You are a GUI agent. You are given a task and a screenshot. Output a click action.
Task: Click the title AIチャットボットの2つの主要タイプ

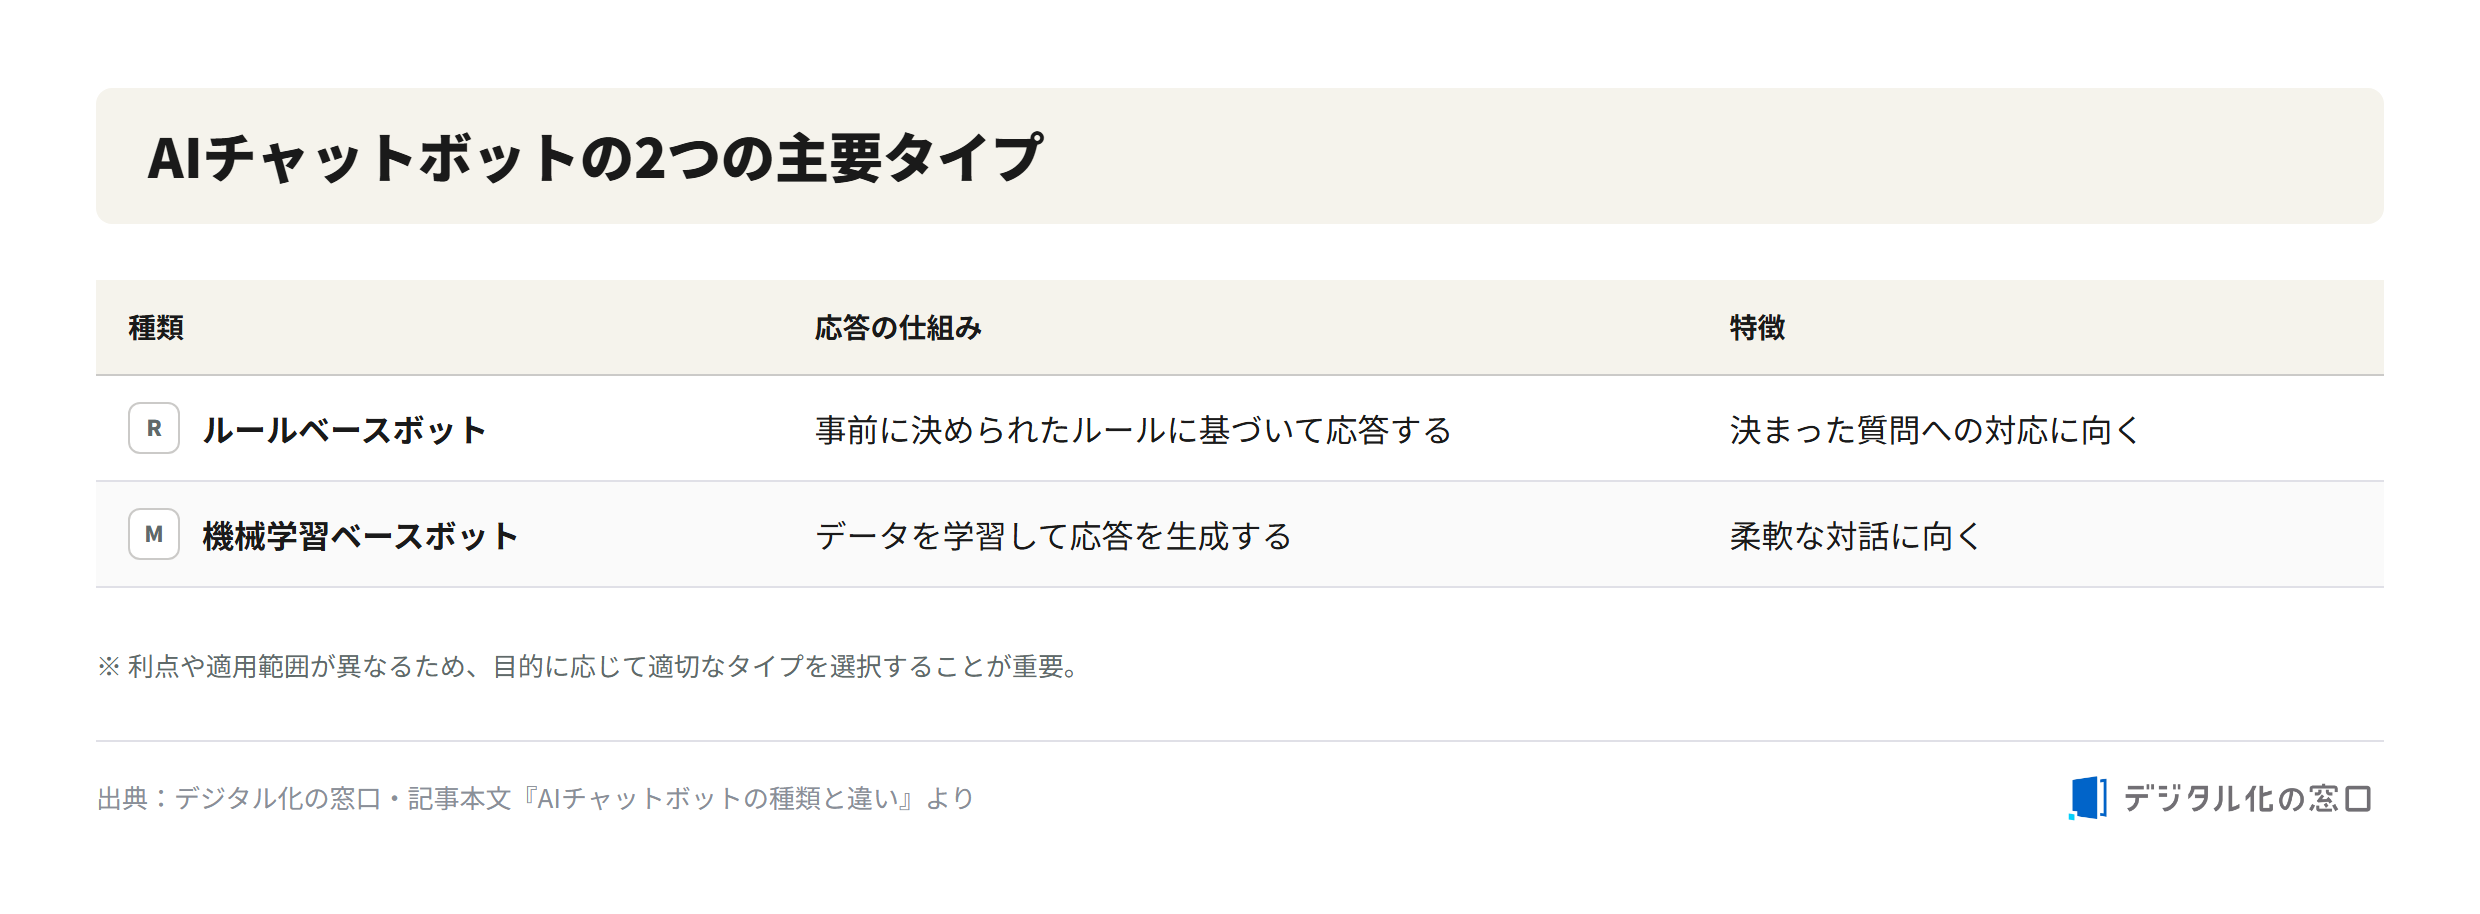[596, 158]
